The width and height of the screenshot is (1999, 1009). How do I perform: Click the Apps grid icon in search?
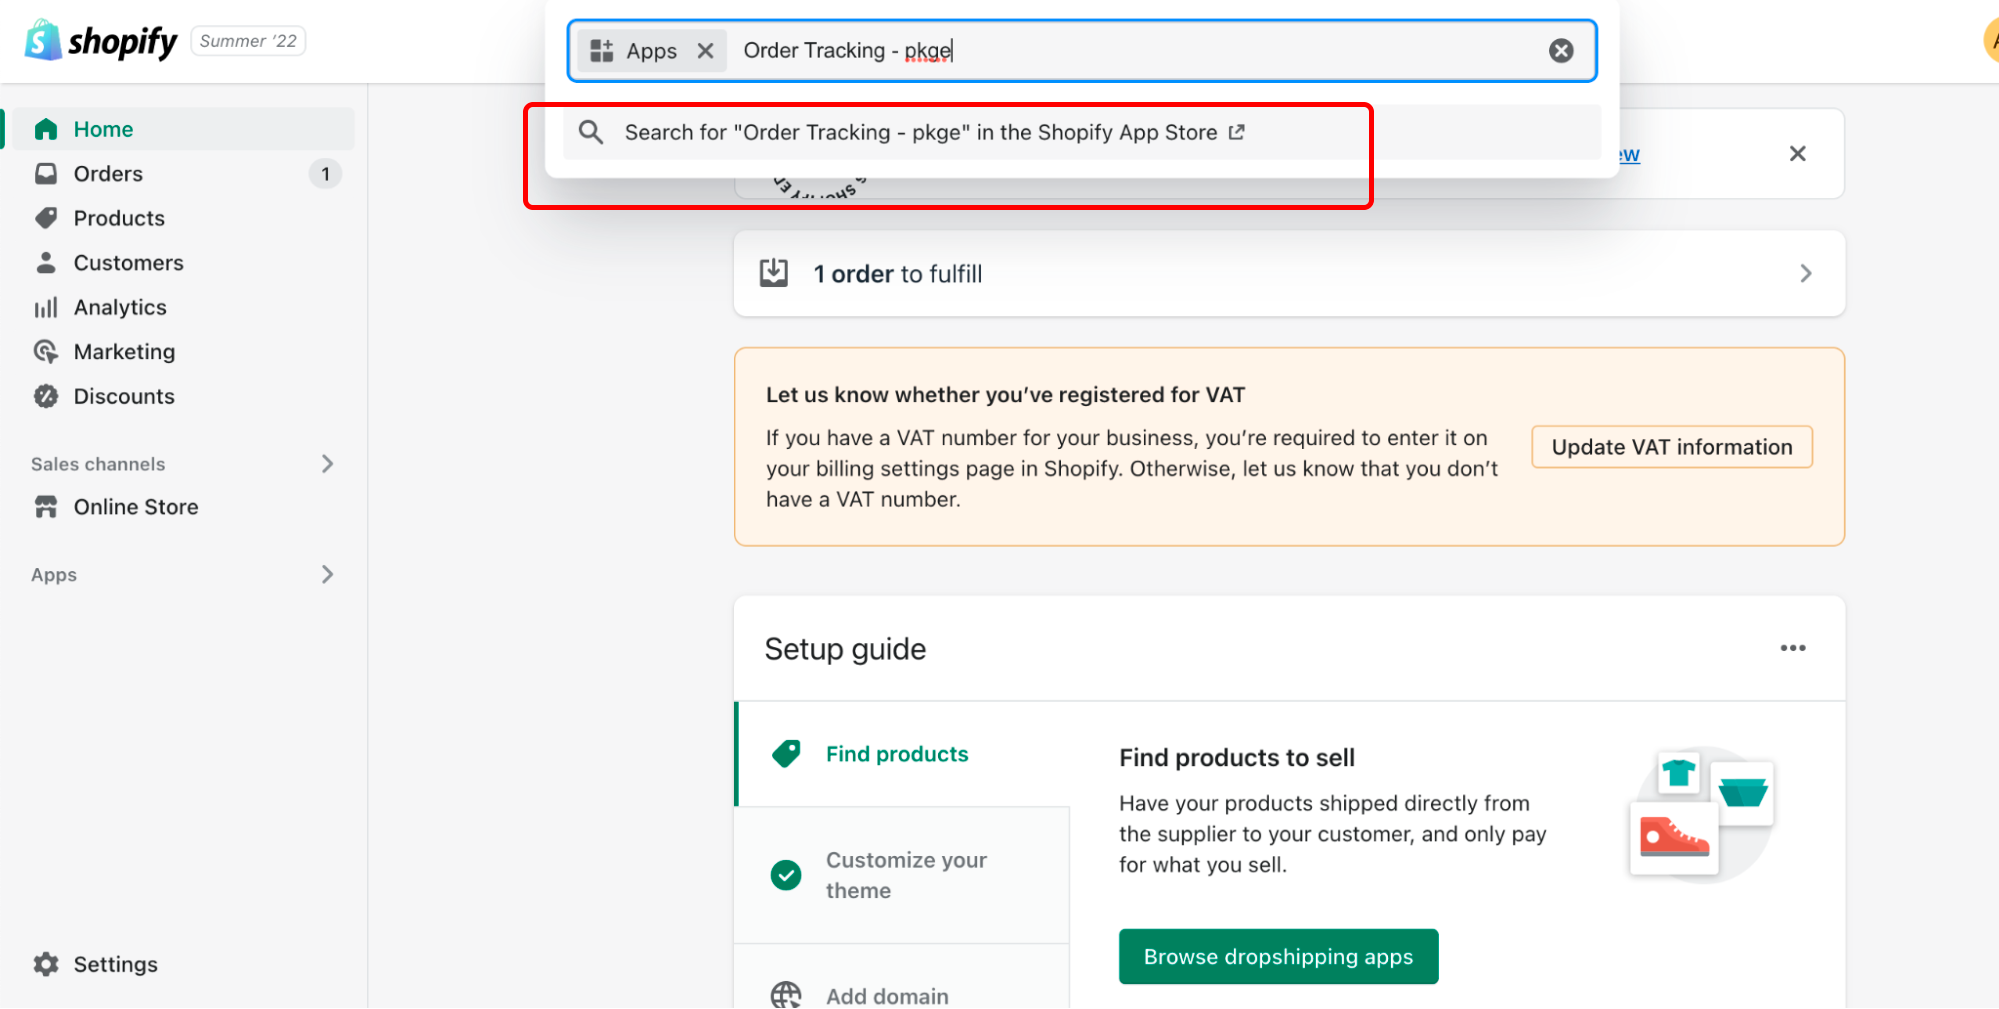coord(602,51)
